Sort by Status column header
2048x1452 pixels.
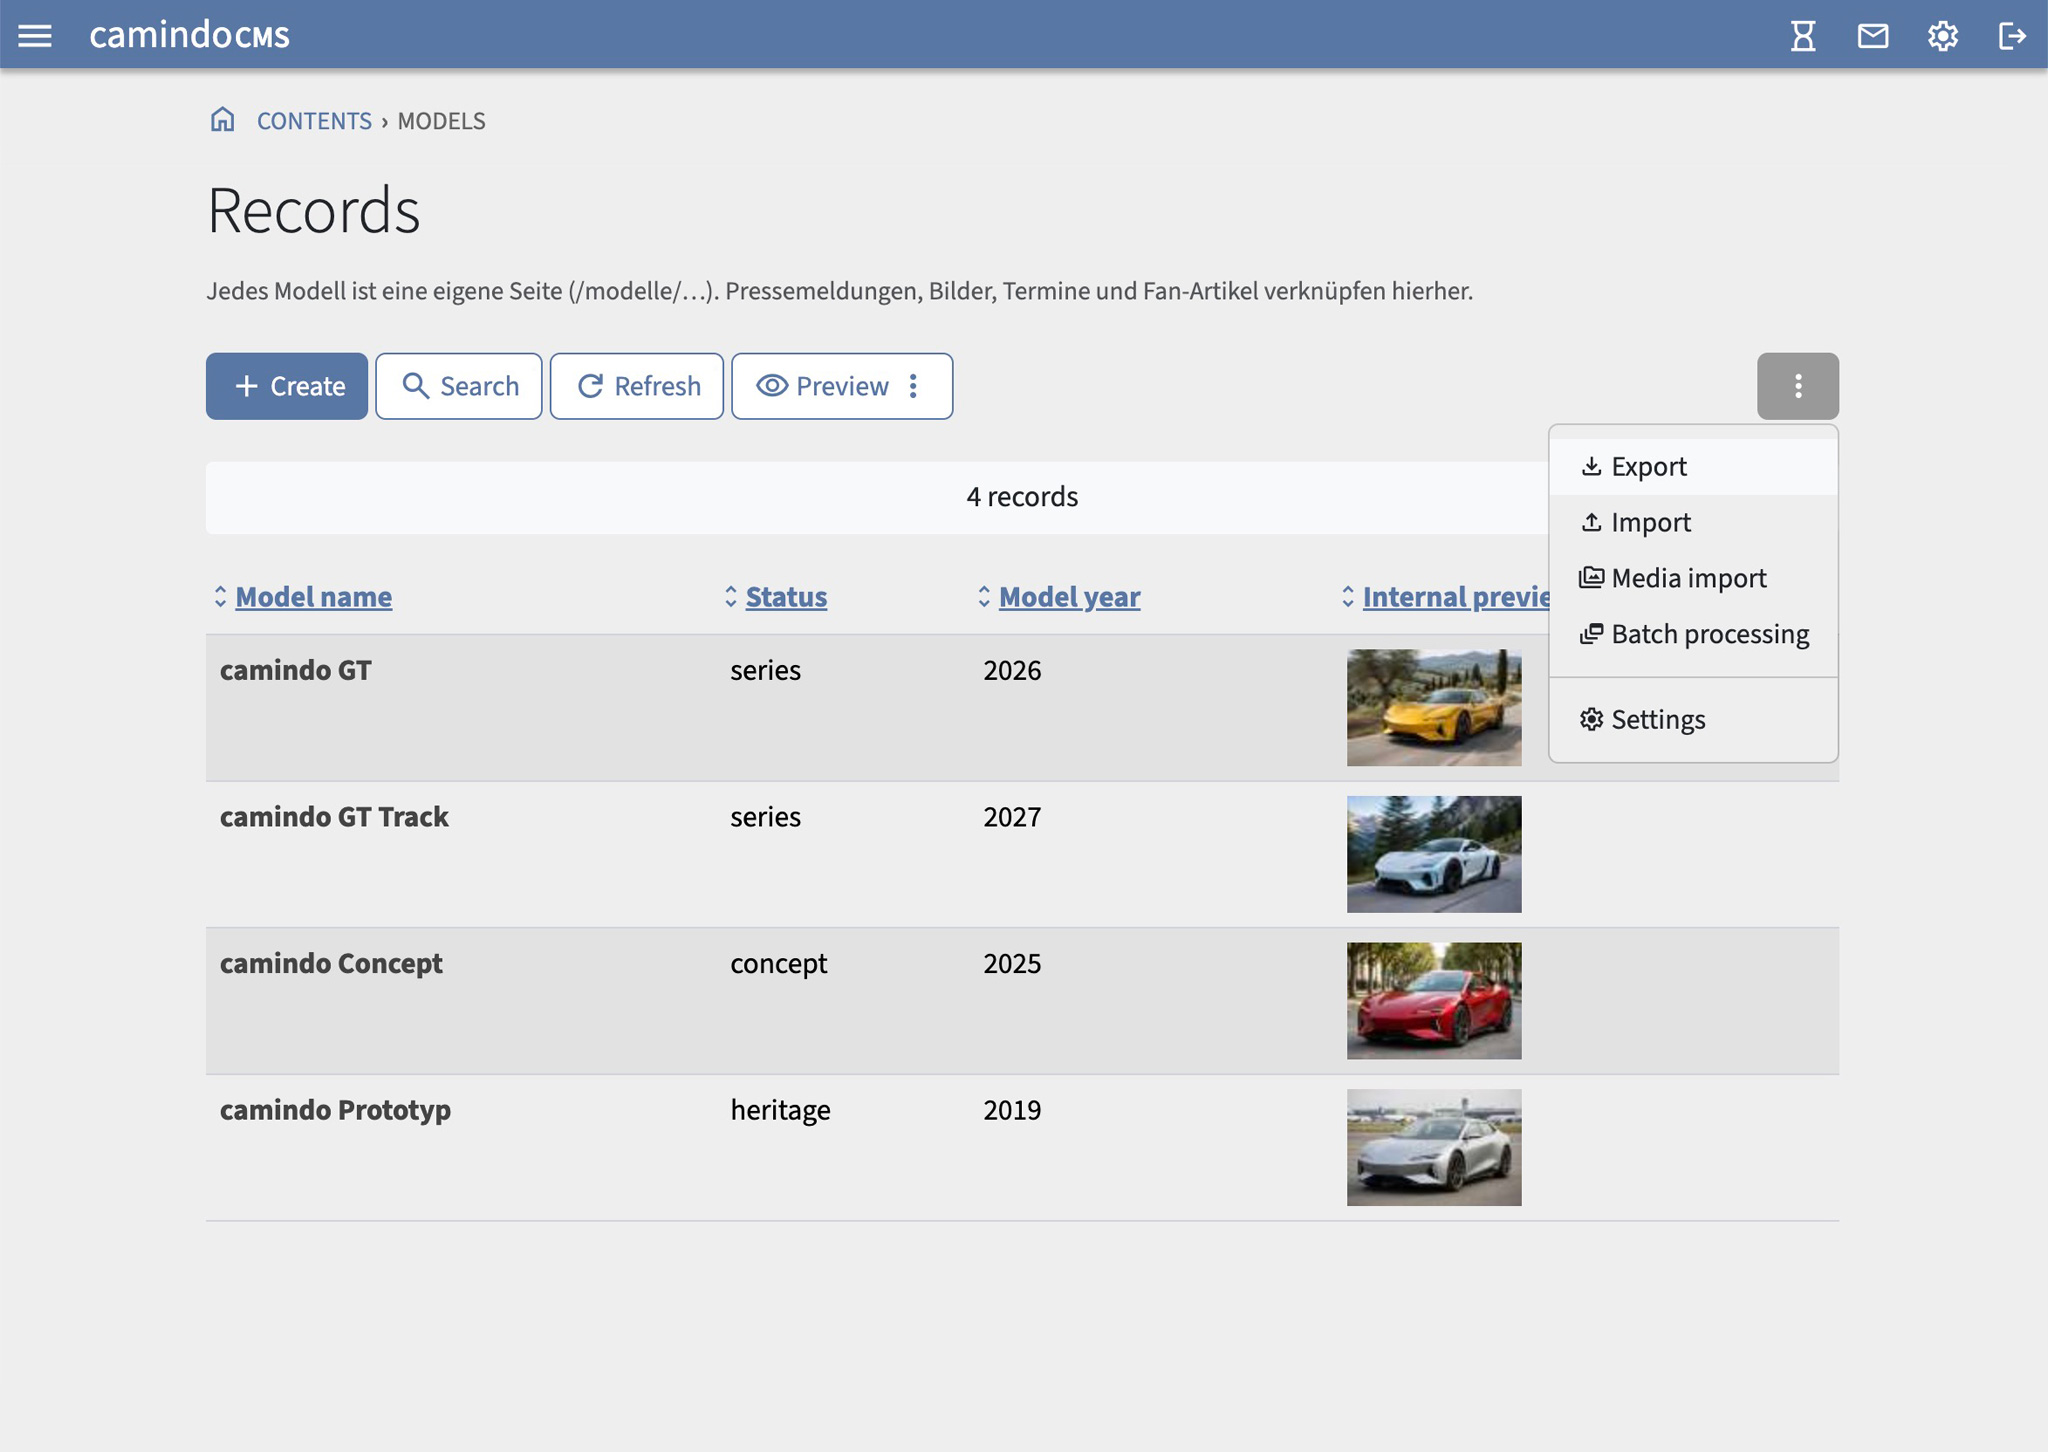click(786, 597)
